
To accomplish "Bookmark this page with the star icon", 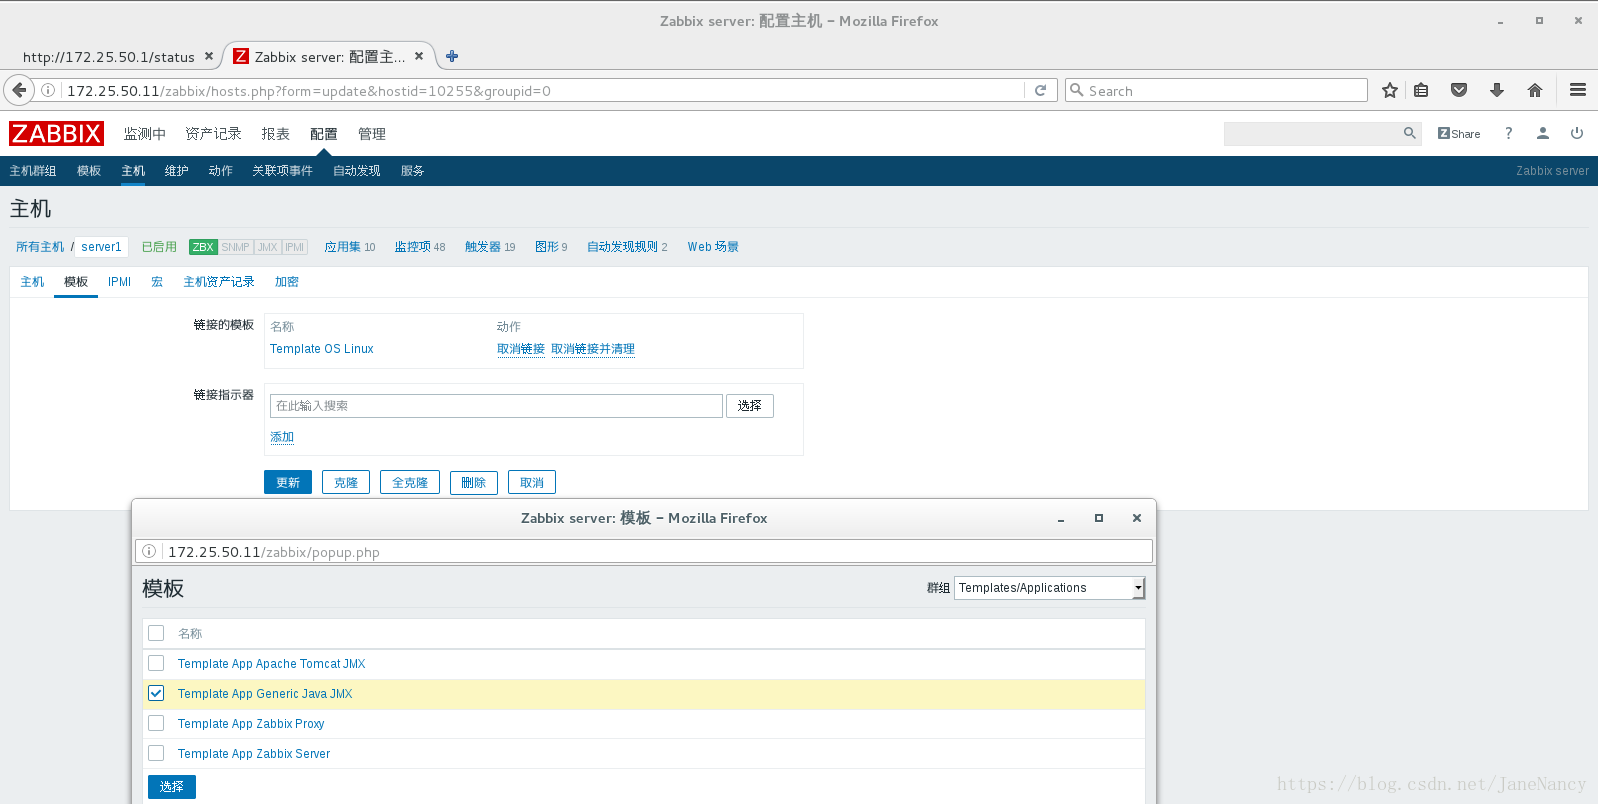I will pos(1390,90).
